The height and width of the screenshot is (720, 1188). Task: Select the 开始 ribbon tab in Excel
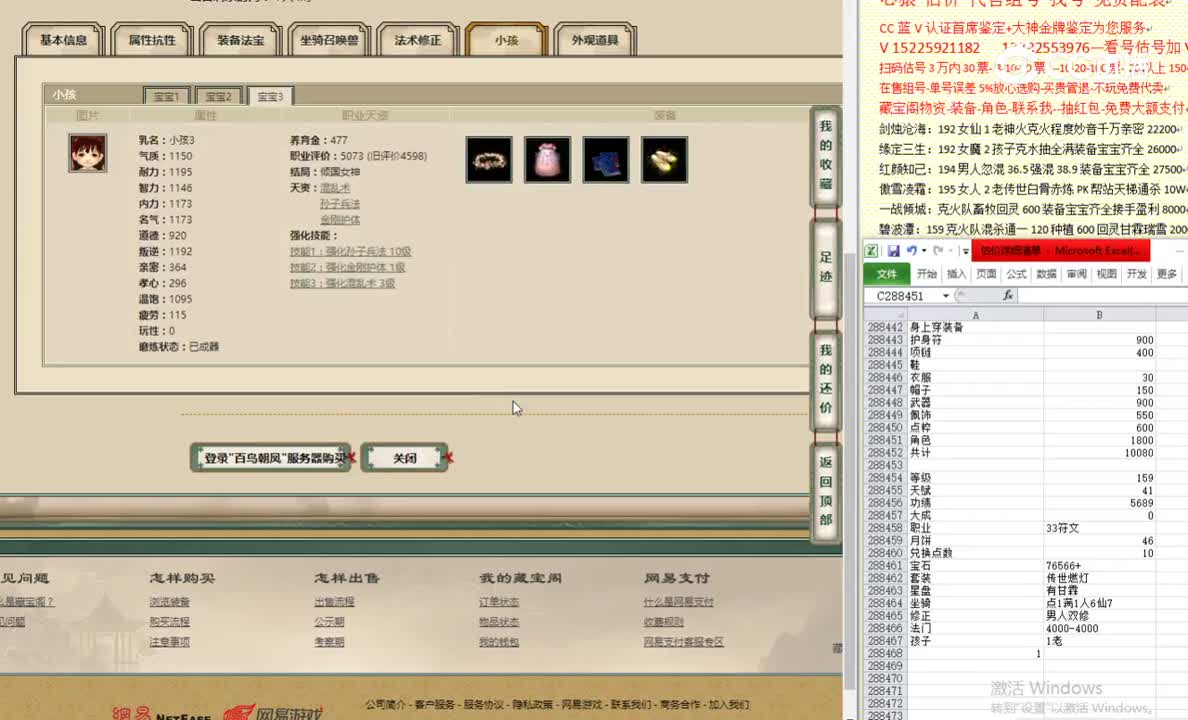926,273
